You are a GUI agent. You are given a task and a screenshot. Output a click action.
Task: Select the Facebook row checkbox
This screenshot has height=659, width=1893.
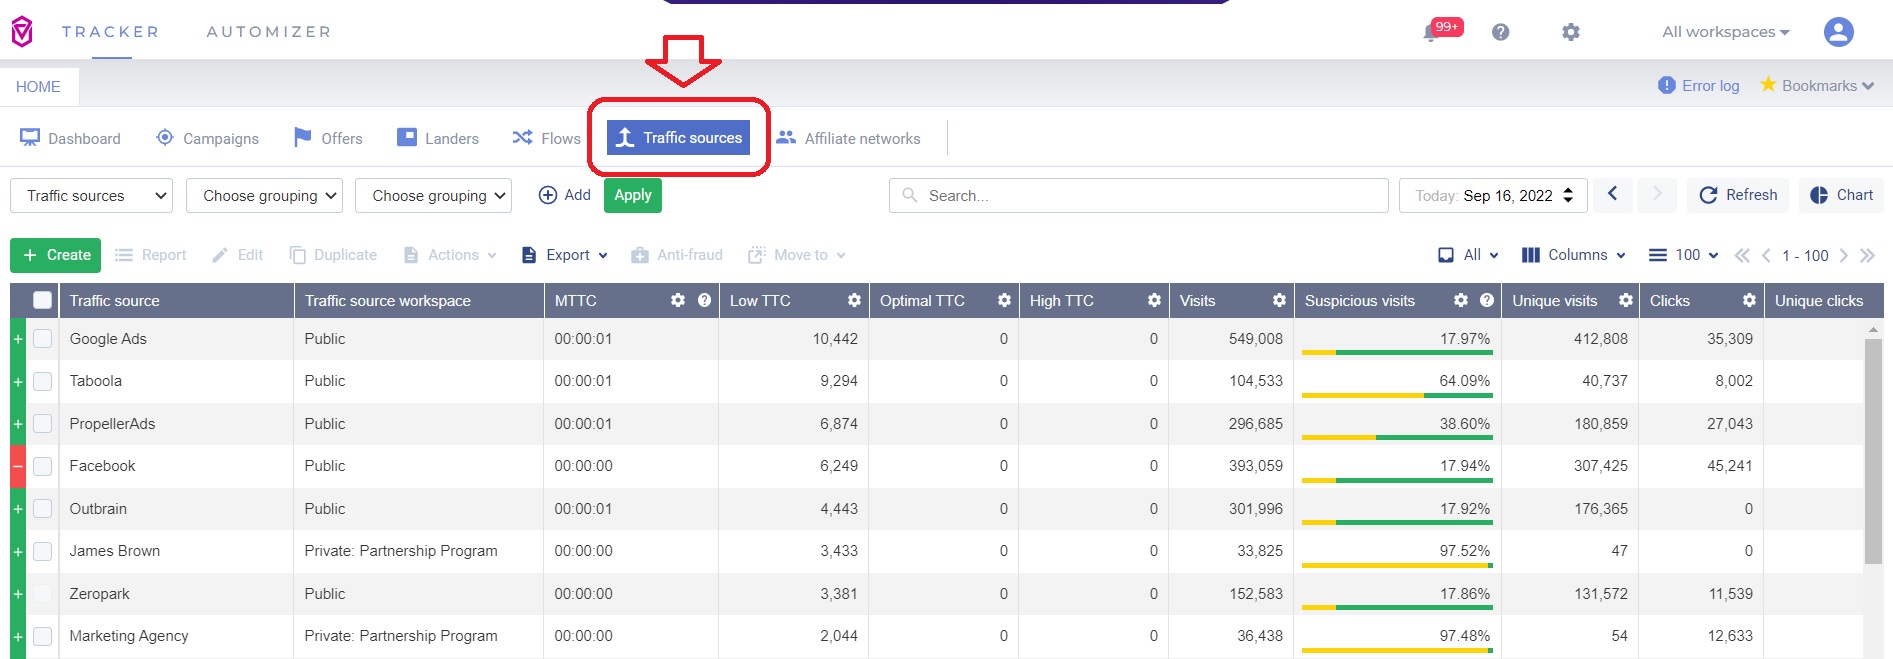[42, 466]
